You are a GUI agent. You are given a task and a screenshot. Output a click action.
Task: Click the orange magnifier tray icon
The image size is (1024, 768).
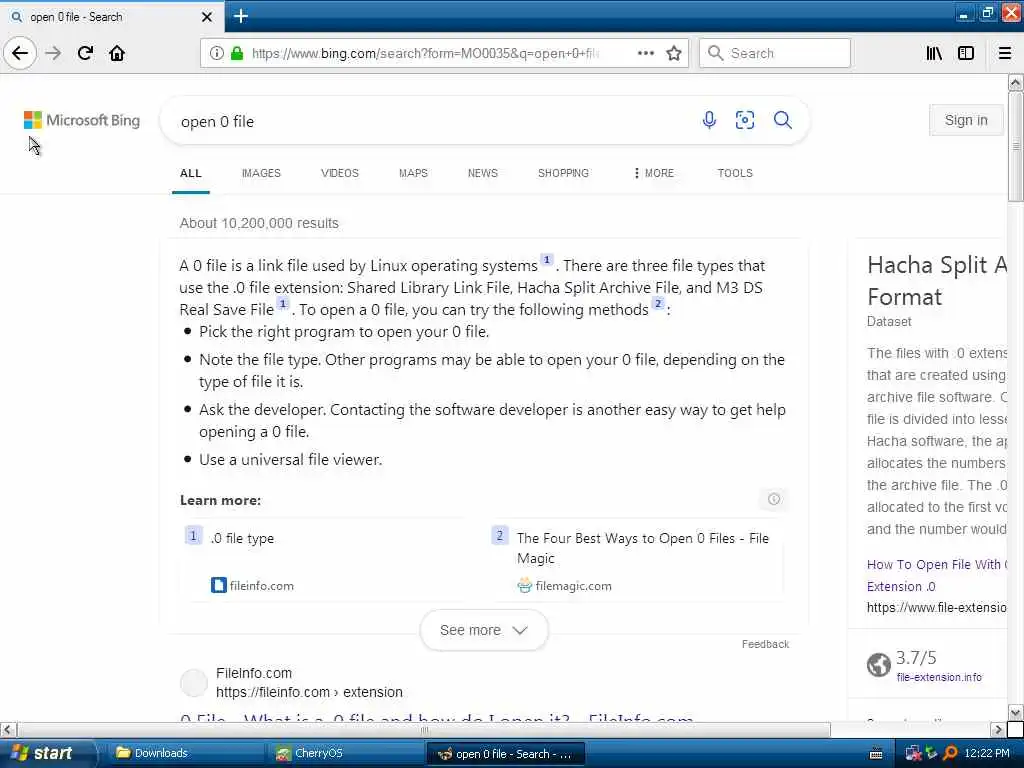950,754
